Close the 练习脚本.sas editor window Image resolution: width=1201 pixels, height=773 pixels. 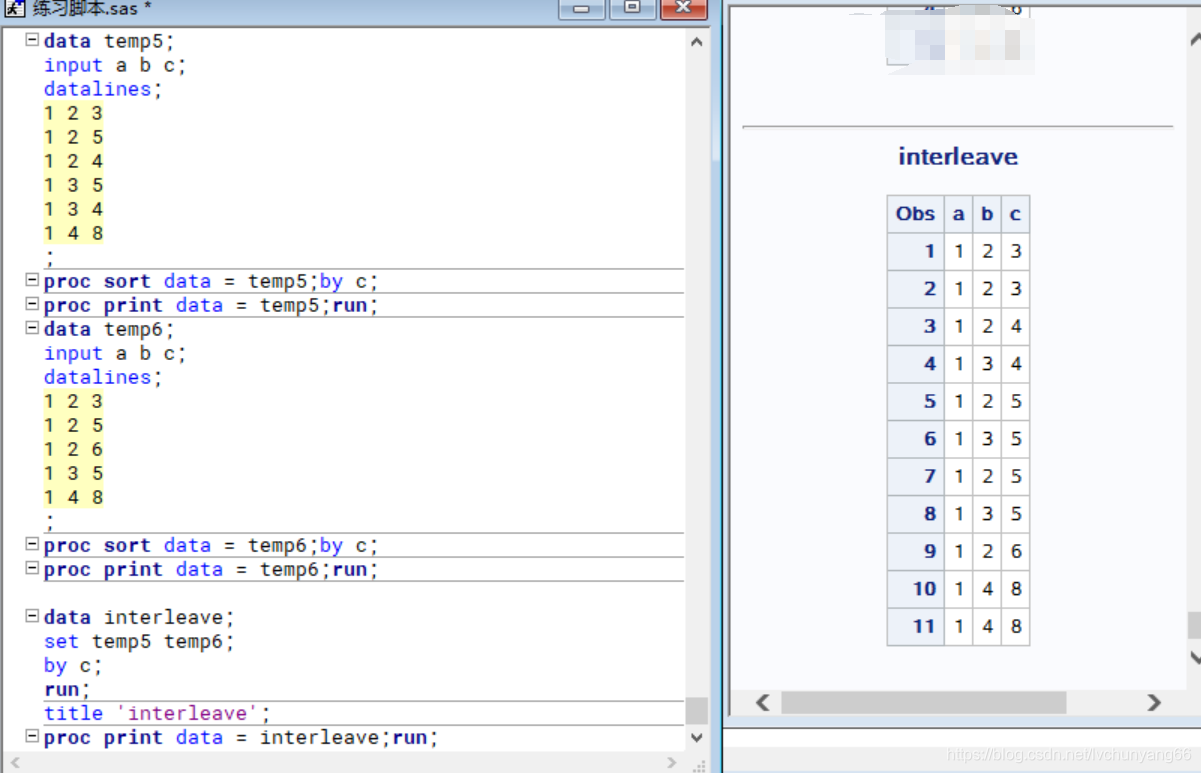683,9
